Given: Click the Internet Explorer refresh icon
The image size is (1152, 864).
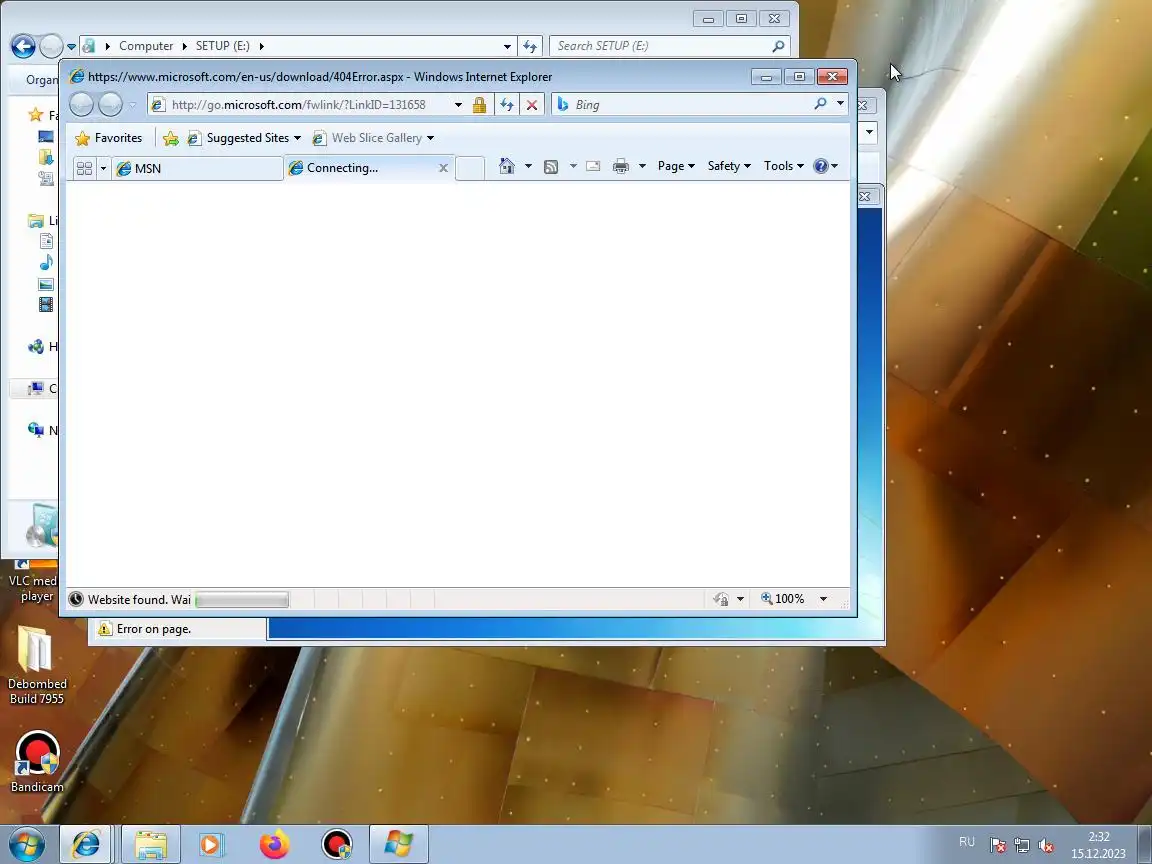Looking at the screenshot, I should tap(507, 105).
